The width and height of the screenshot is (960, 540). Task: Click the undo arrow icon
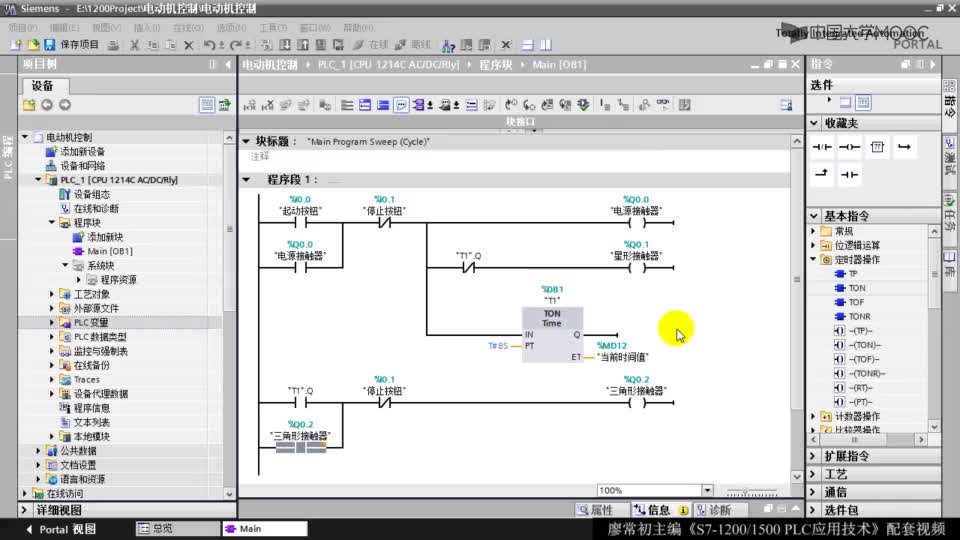click(209, 45)
